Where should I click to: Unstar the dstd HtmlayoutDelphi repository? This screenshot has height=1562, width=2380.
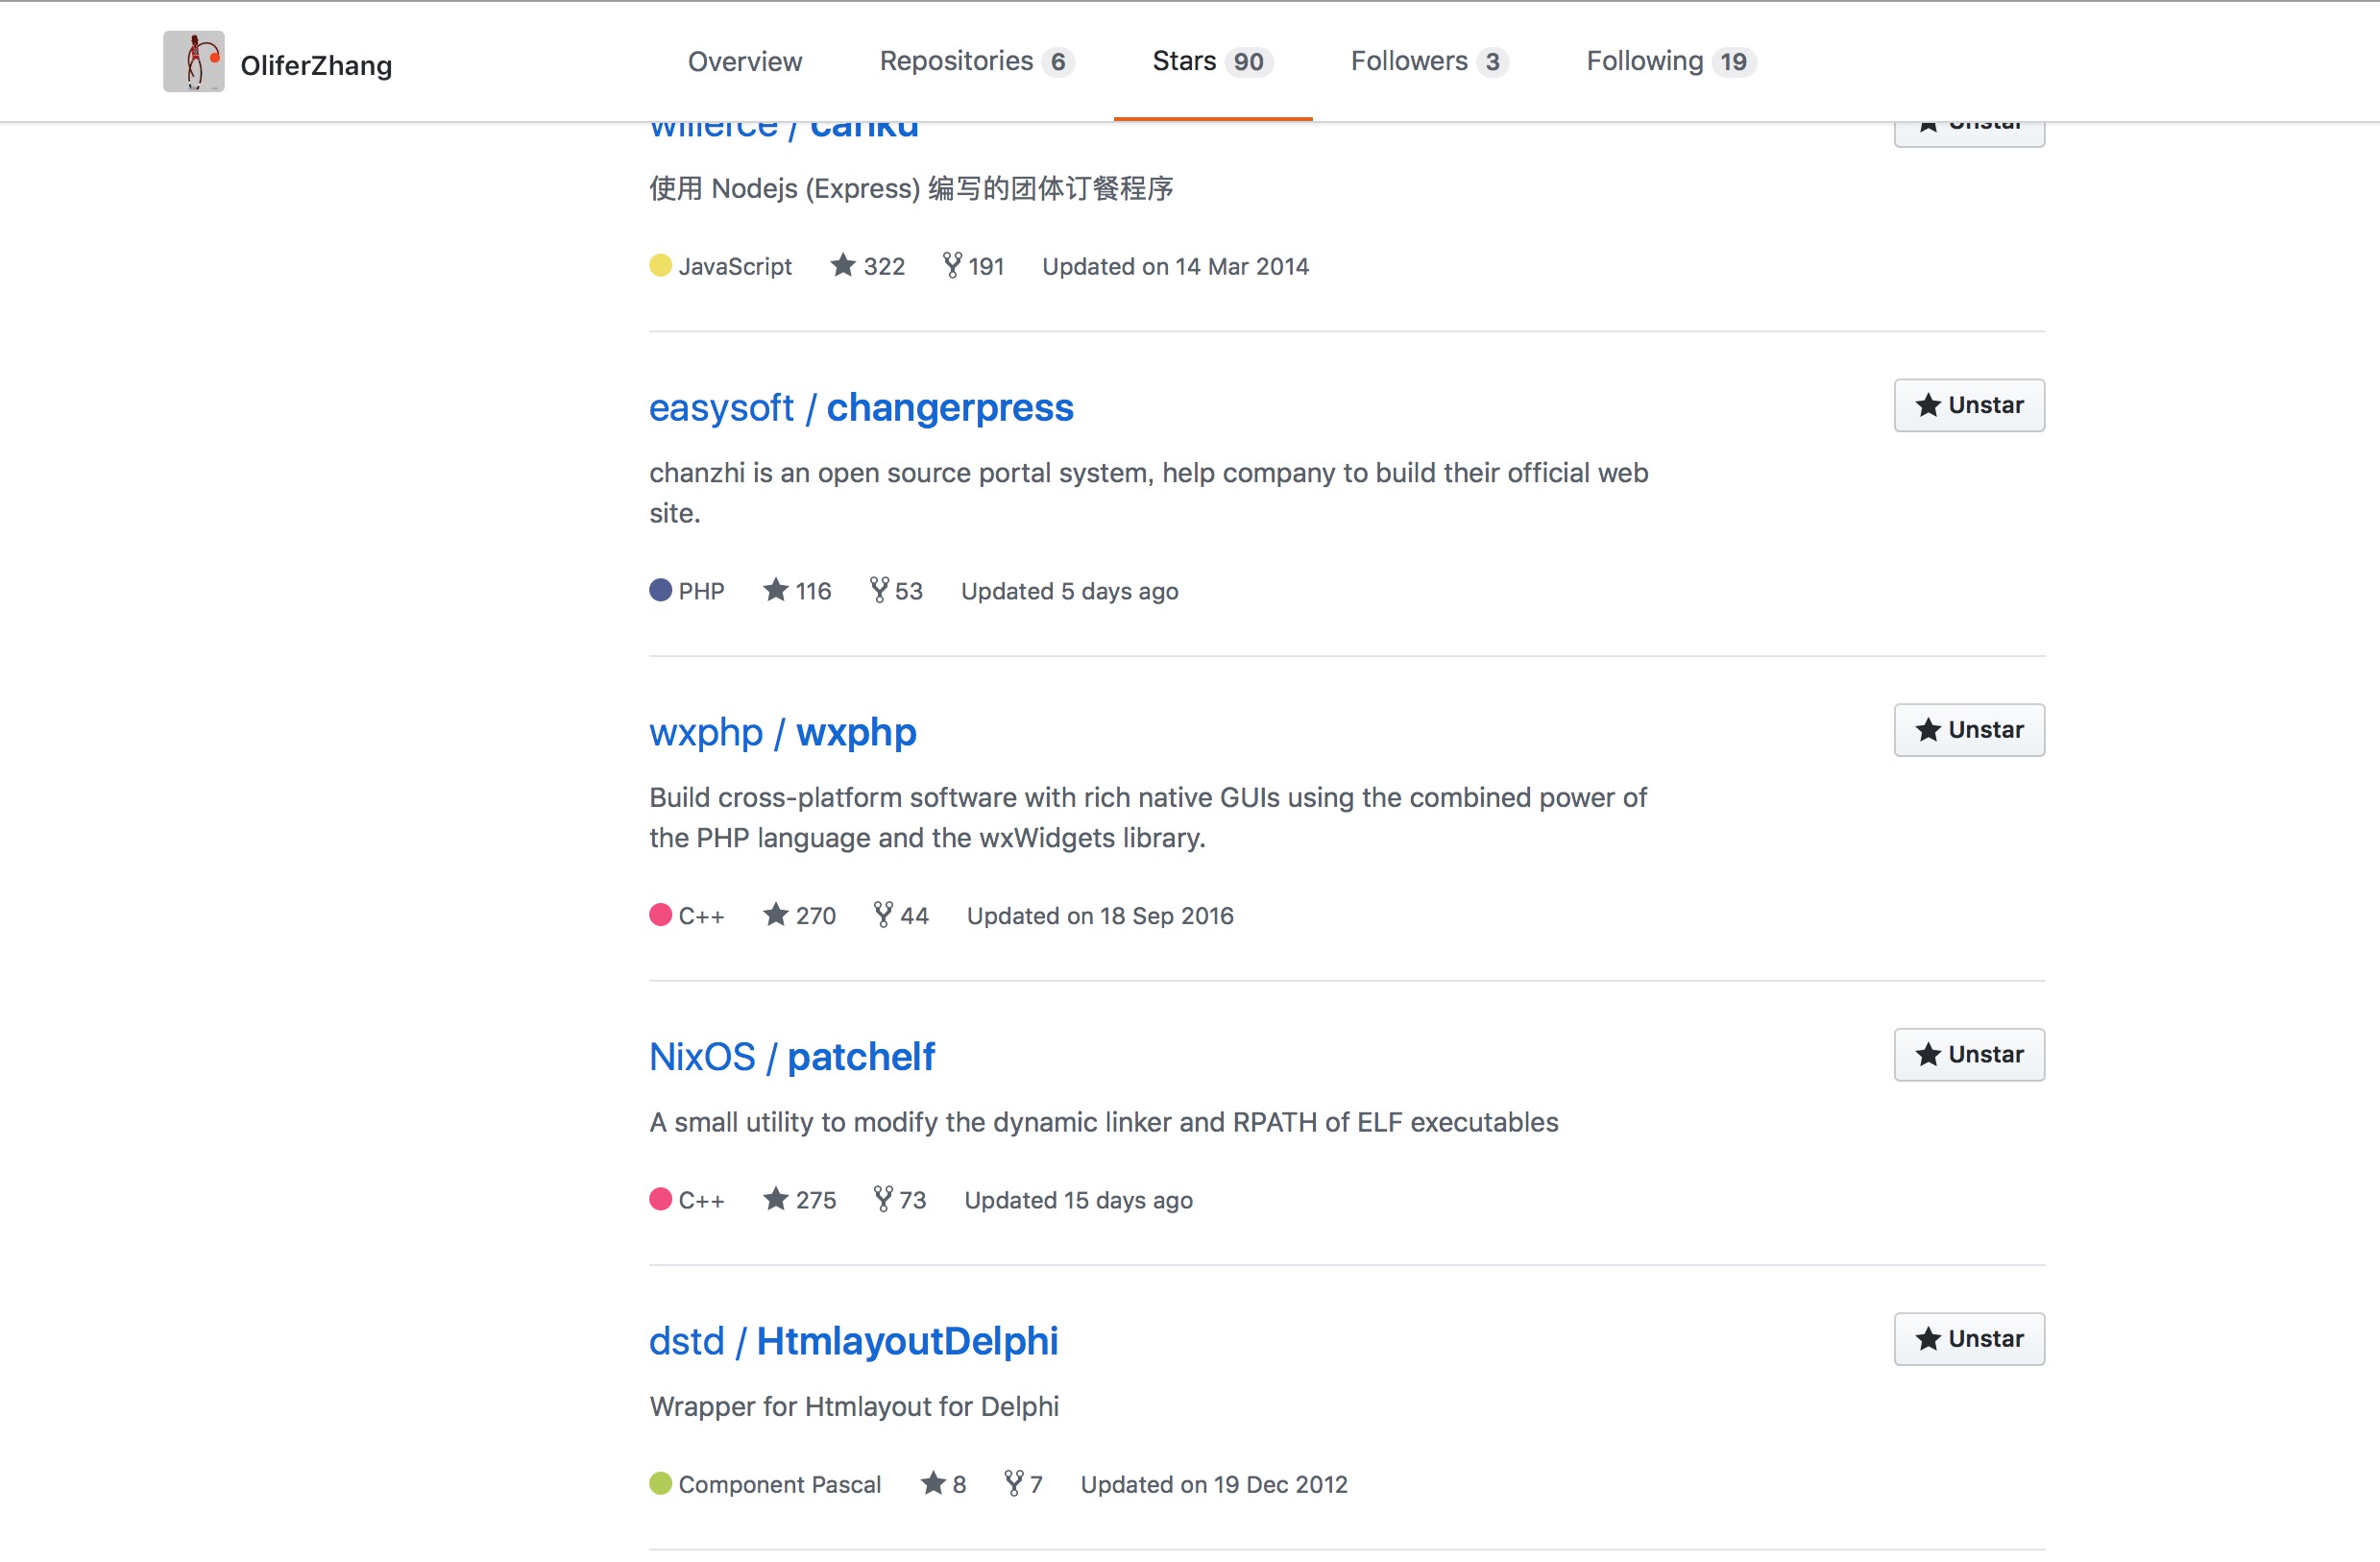tap(1968, 1339)
